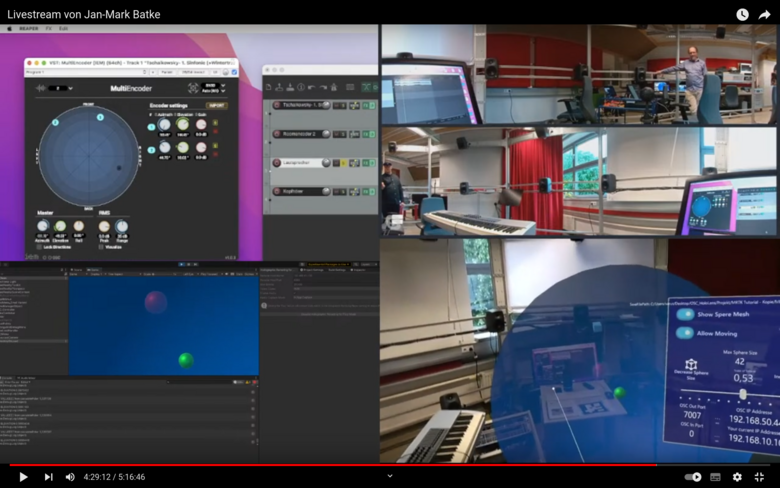
Task: Expand the chevron below the video
Action: click(390, 476)
